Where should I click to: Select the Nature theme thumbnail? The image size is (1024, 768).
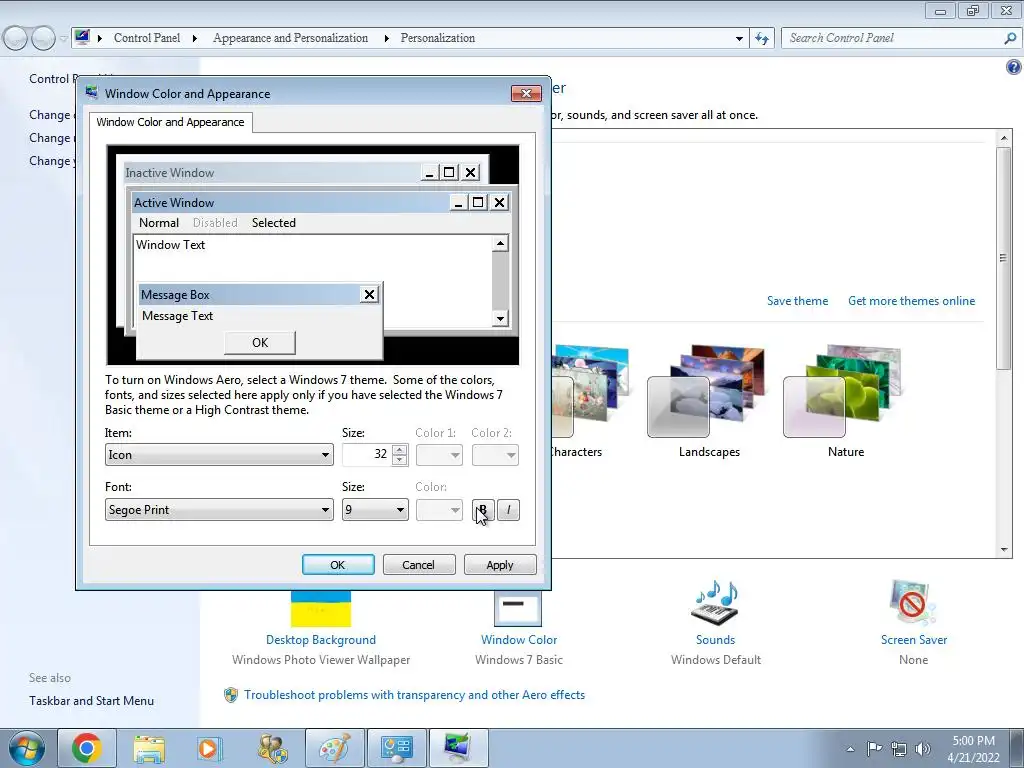[844, 392]
